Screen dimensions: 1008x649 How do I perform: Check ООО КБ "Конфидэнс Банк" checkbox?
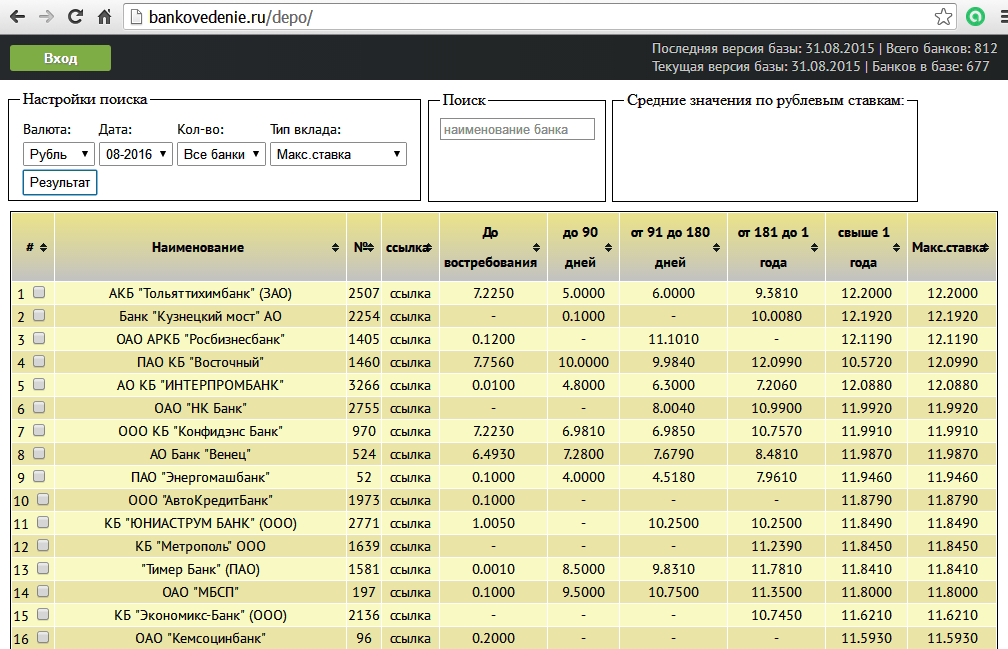[x=39, y=431]
